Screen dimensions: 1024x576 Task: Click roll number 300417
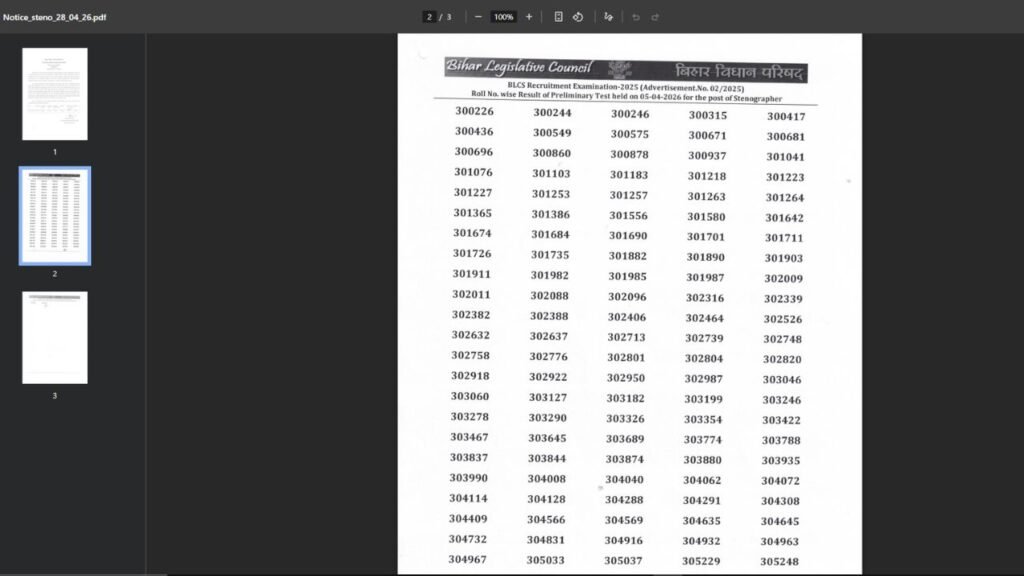786,116
